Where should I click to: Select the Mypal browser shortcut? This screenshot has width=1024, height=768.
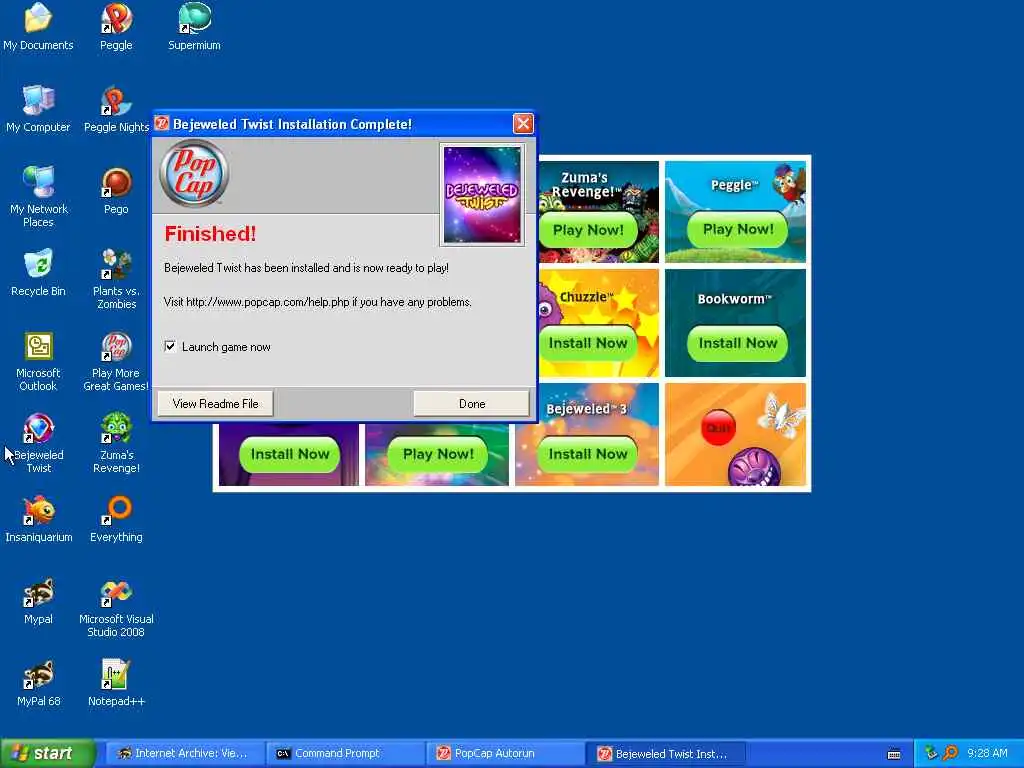38,601
